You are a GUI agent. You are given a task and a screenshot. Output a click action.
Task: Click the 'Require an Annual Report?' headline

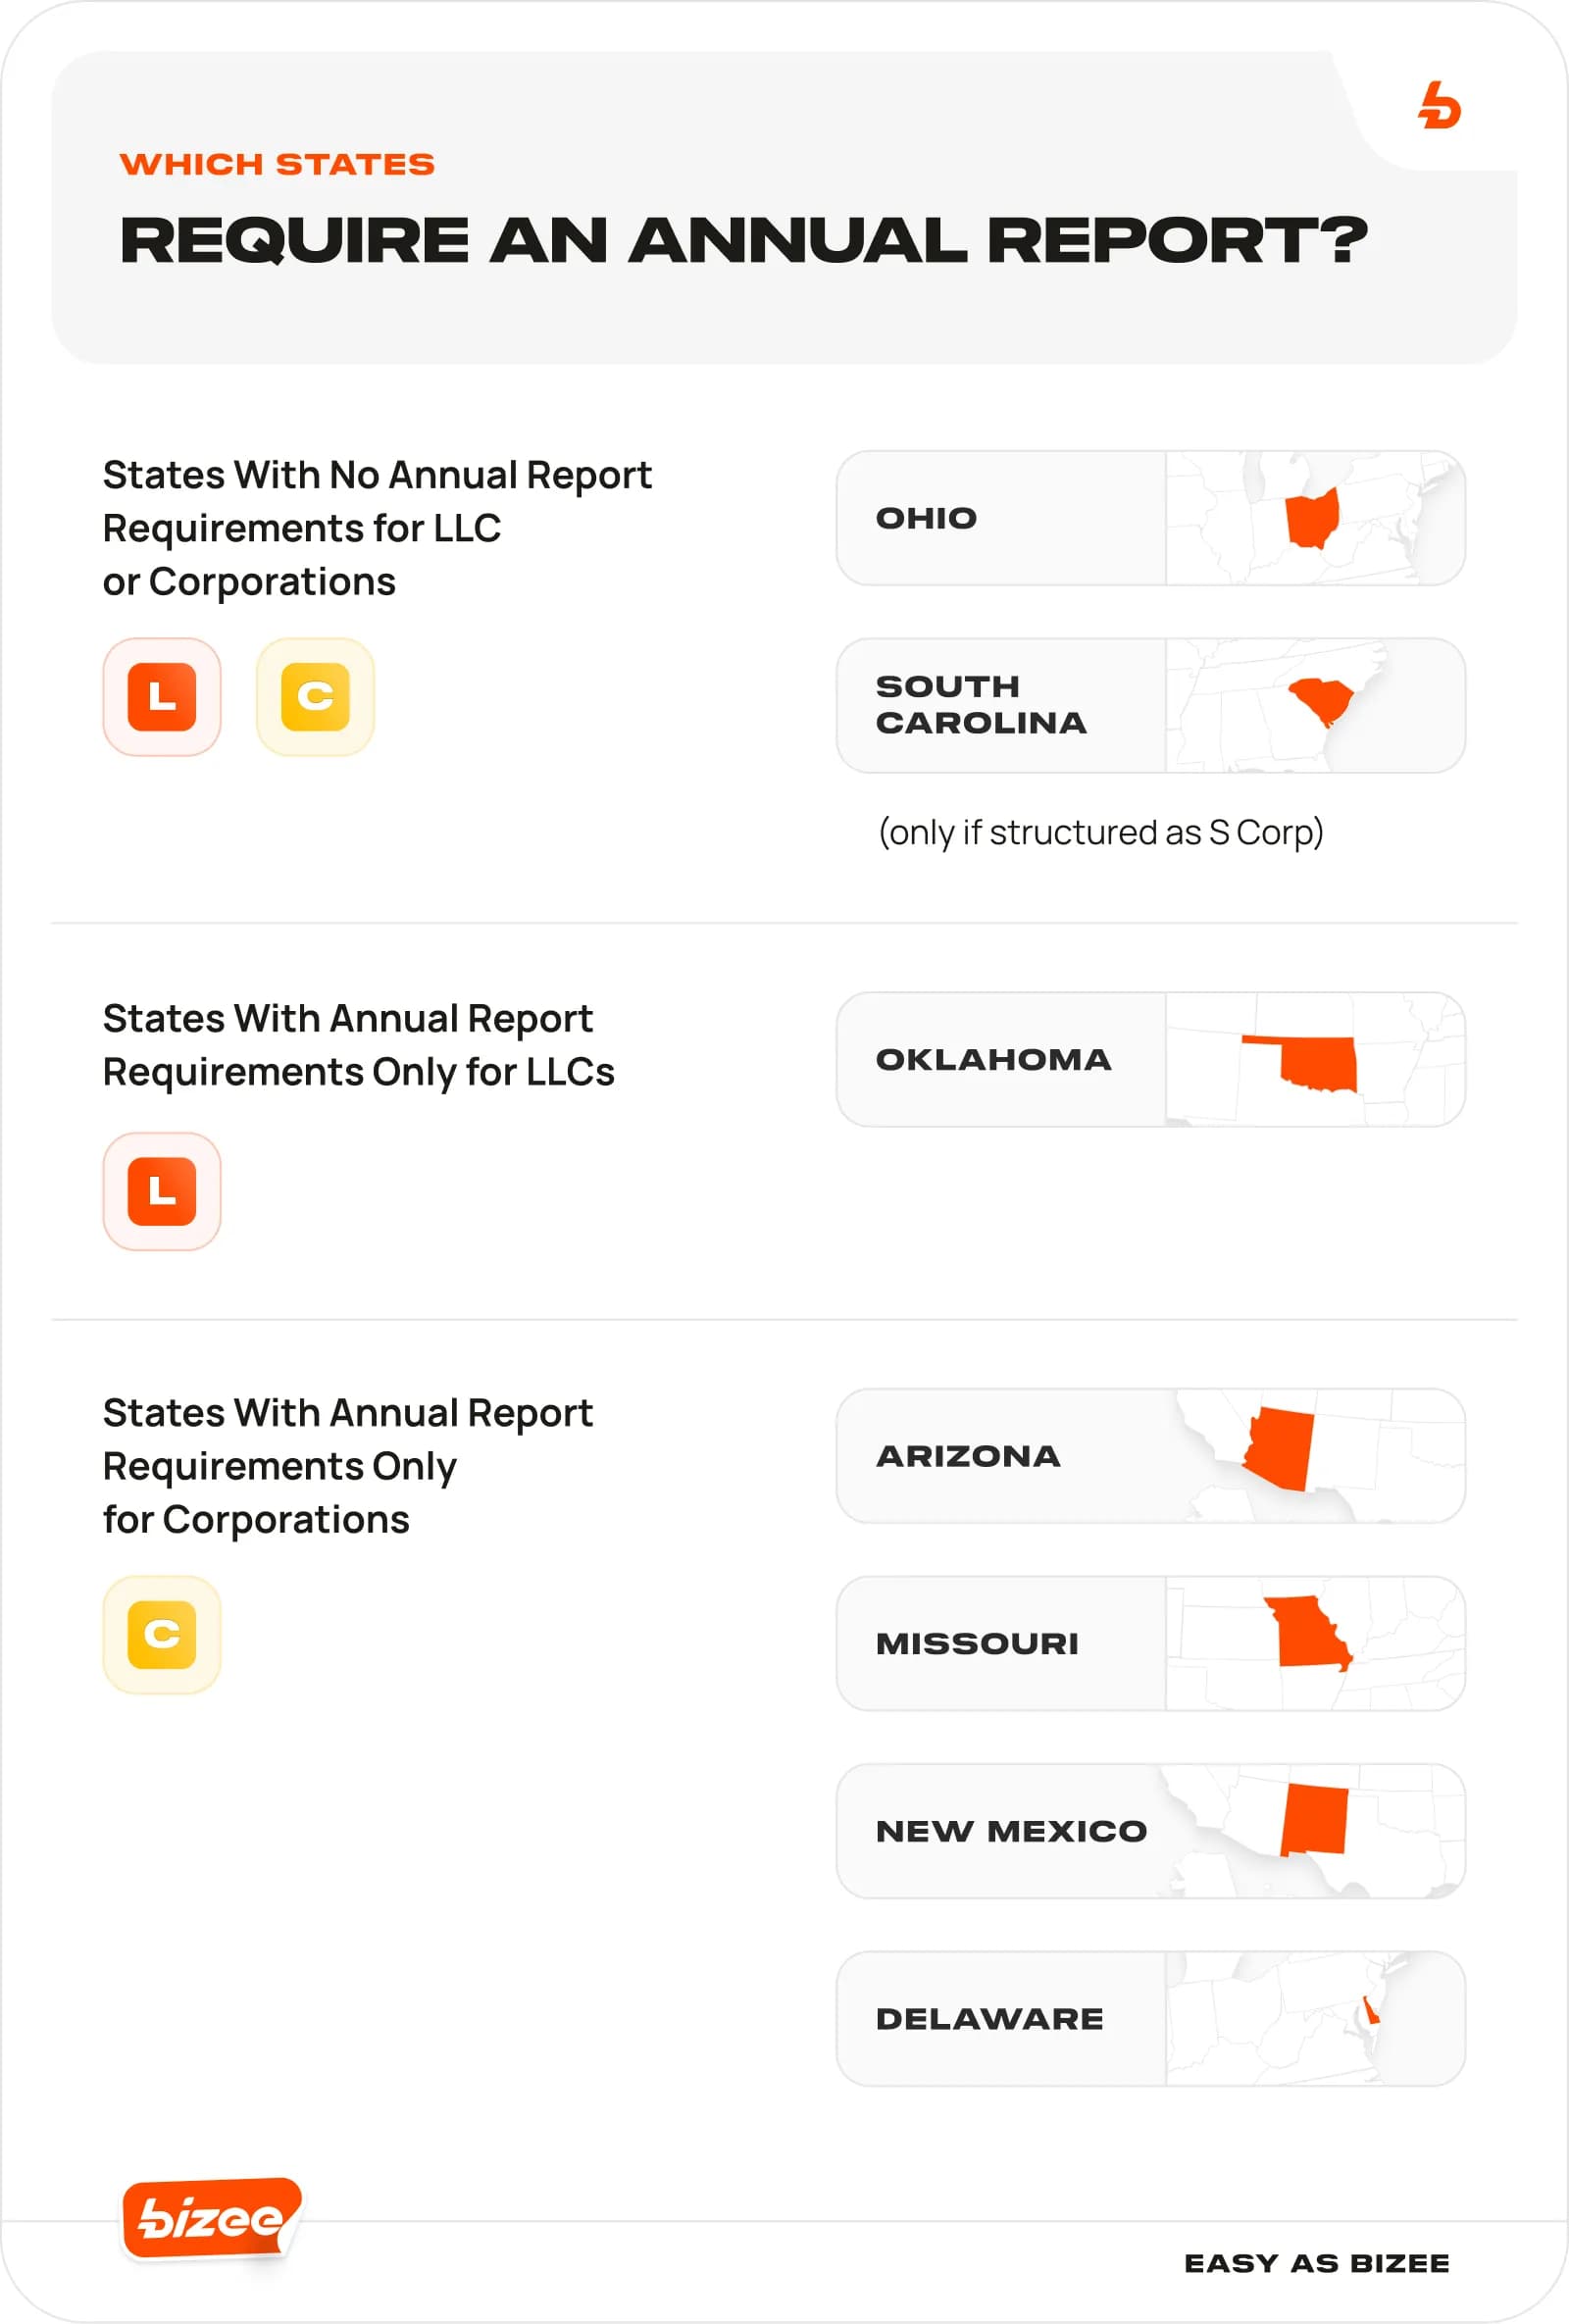[x=743, y=241]
